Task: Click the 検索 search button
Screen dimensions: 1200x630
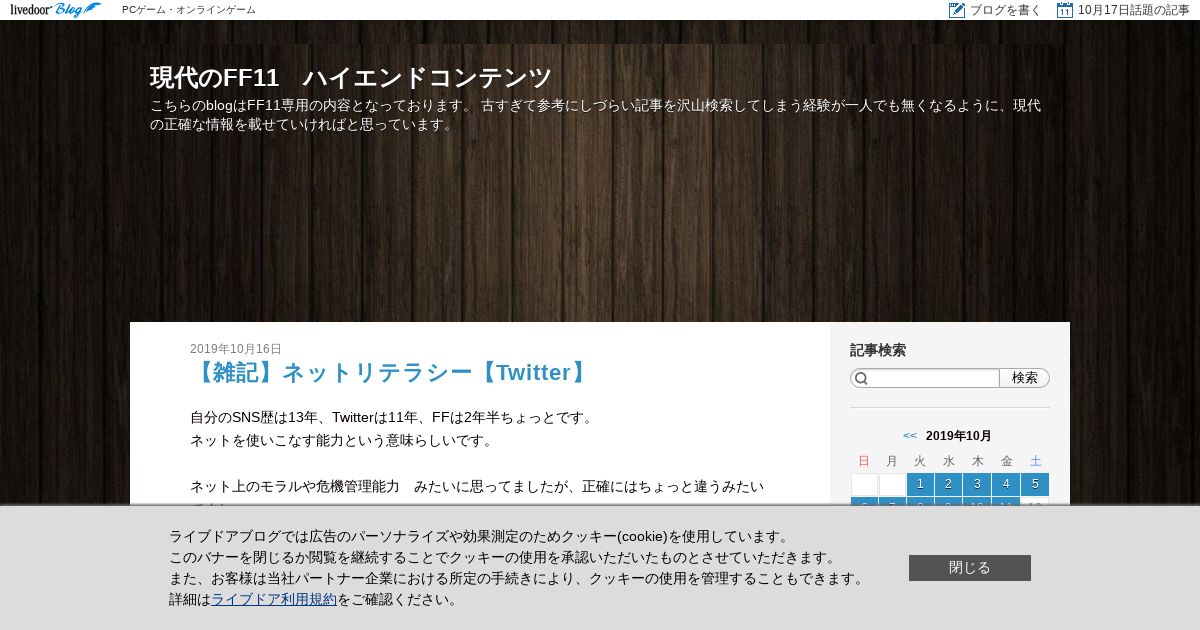Action: tap(1025, 378)
